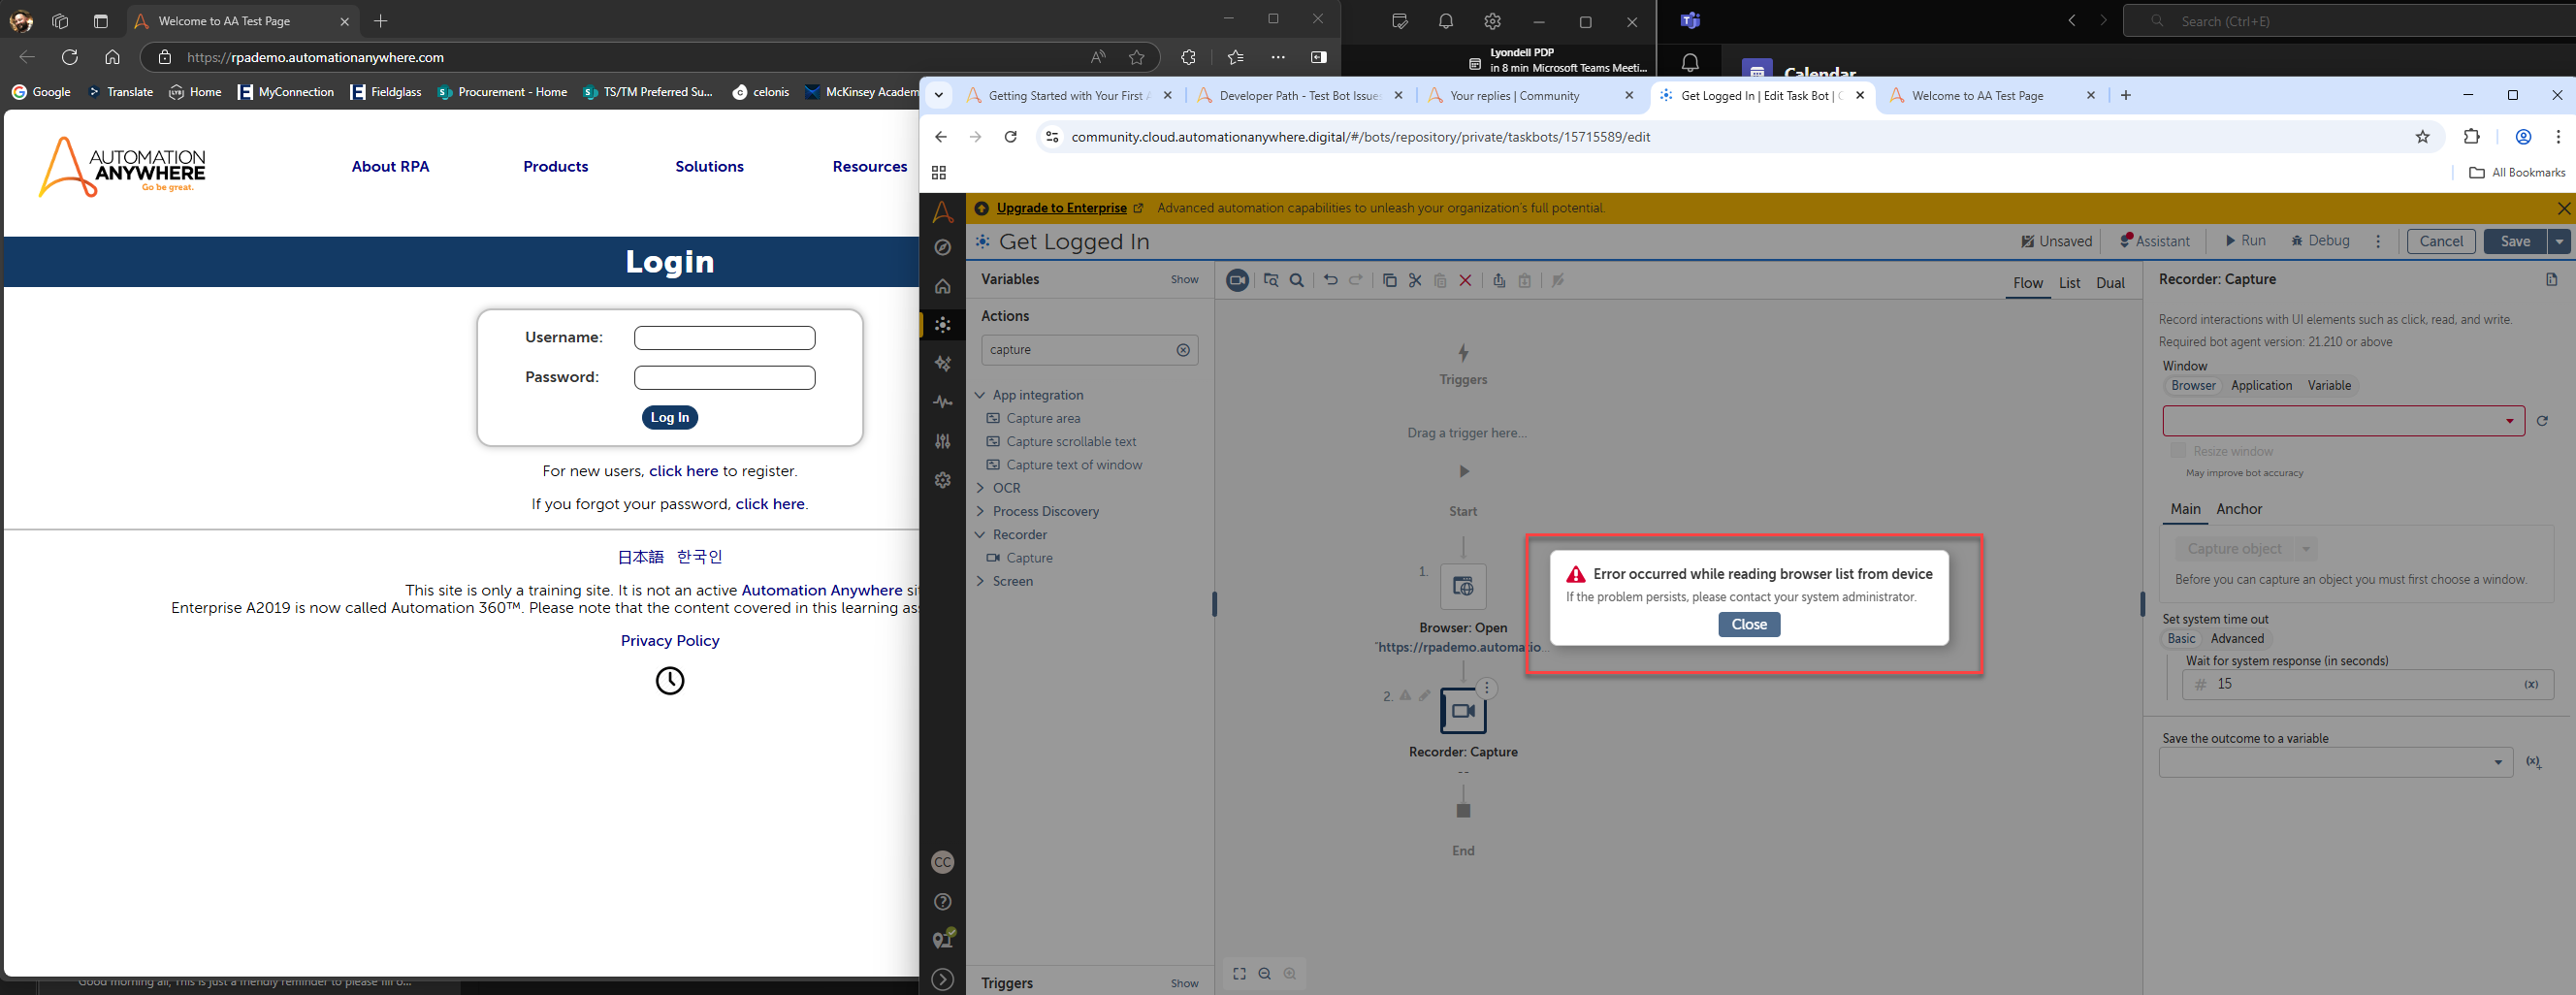Switch to Dual view

pos(2110,283)
